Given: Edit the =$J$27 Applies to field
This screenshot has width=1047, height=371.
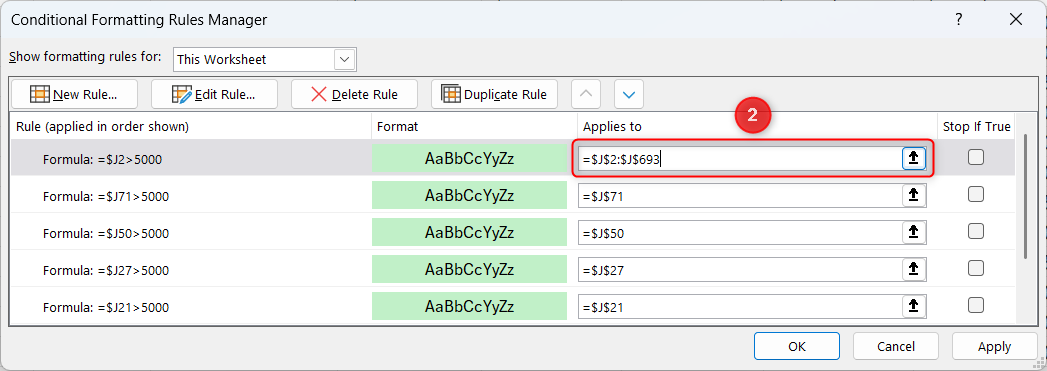Looking at the screenshot, I should (x=740, y=270).
